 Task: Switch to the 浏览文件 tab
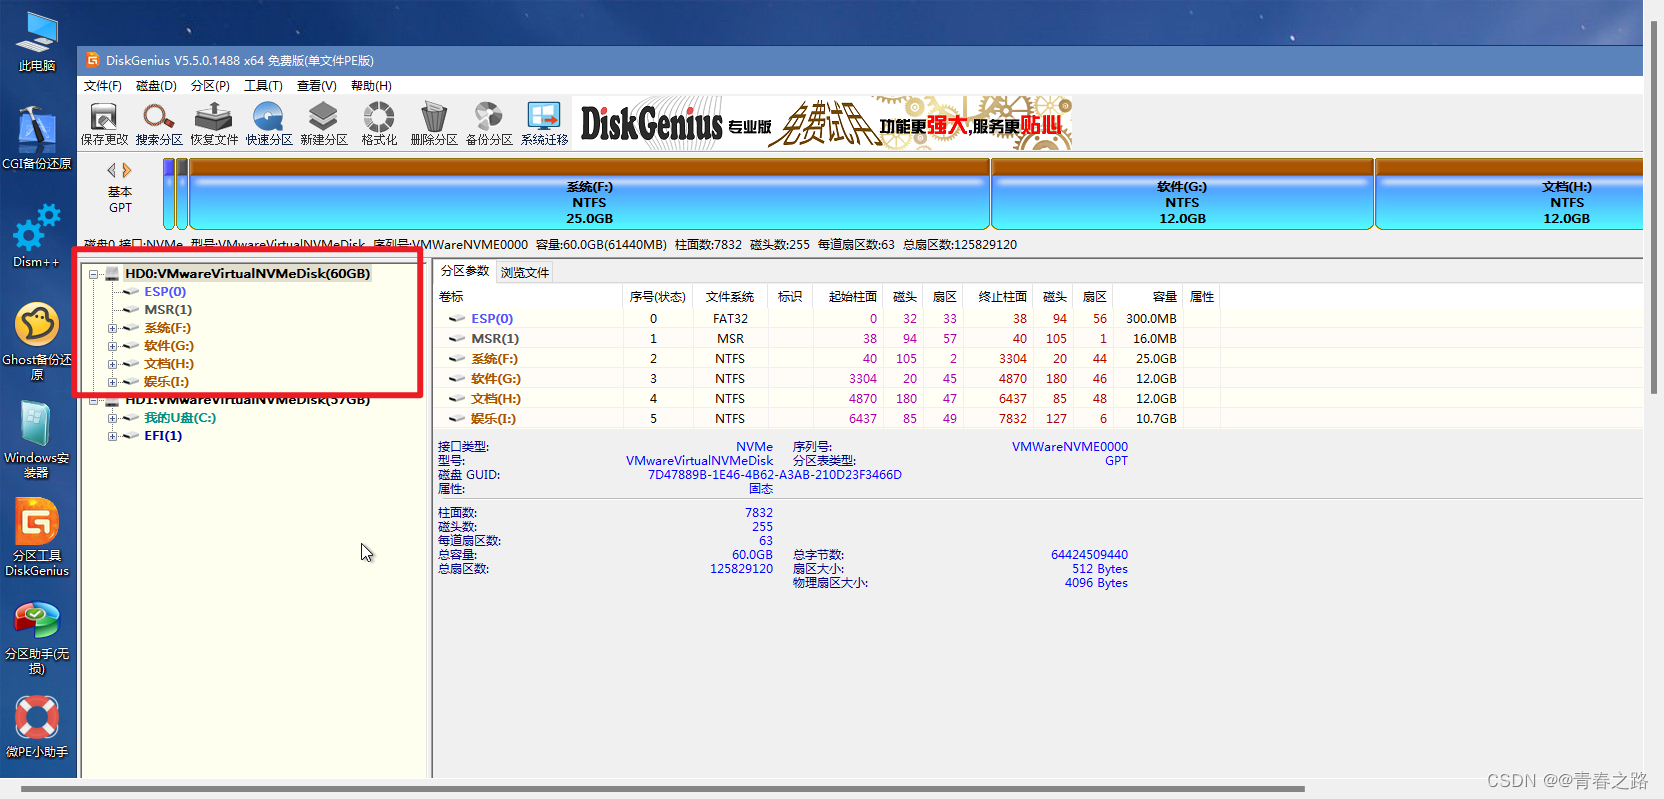pos(525,272)
